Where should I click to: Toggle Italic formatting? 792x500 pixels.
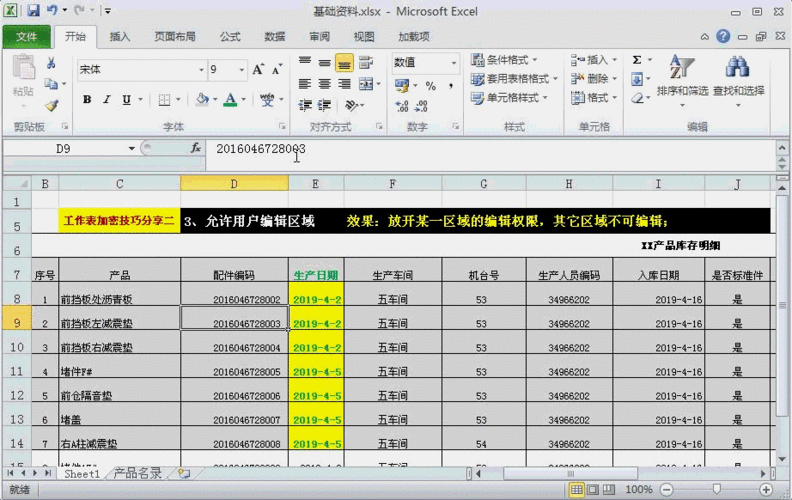107,99
